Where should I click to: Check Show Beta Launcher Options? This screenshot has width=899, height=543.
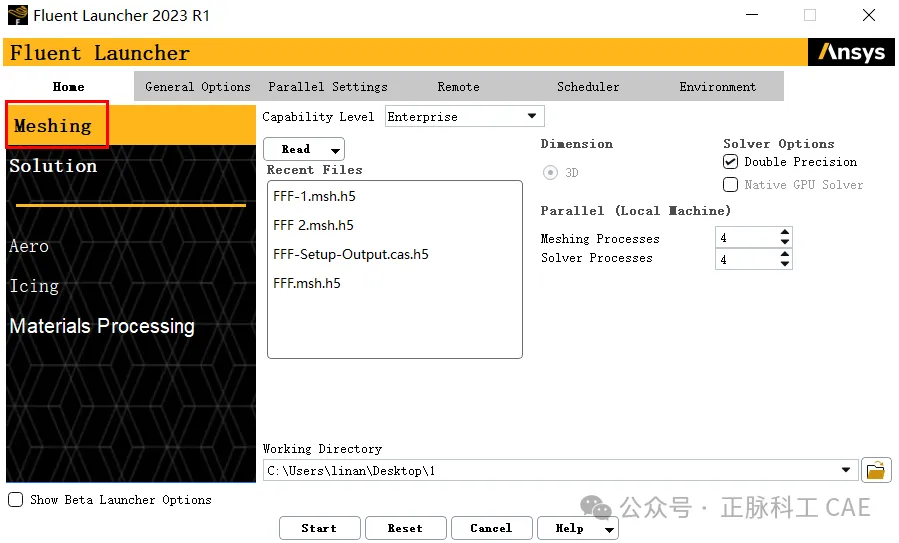point(15,499)
